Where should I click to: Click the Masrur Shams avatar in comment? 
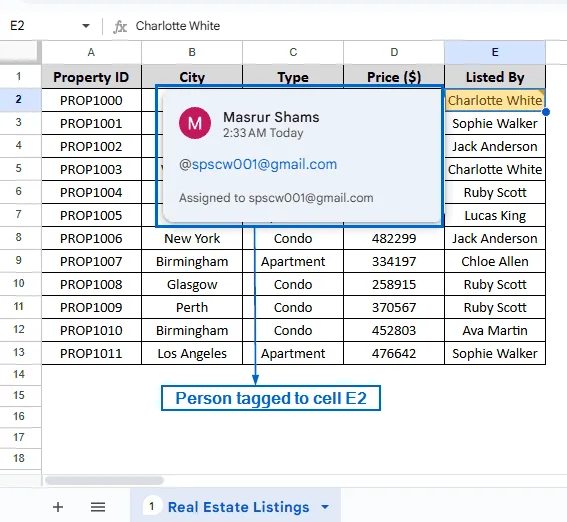tap(195, 123)
